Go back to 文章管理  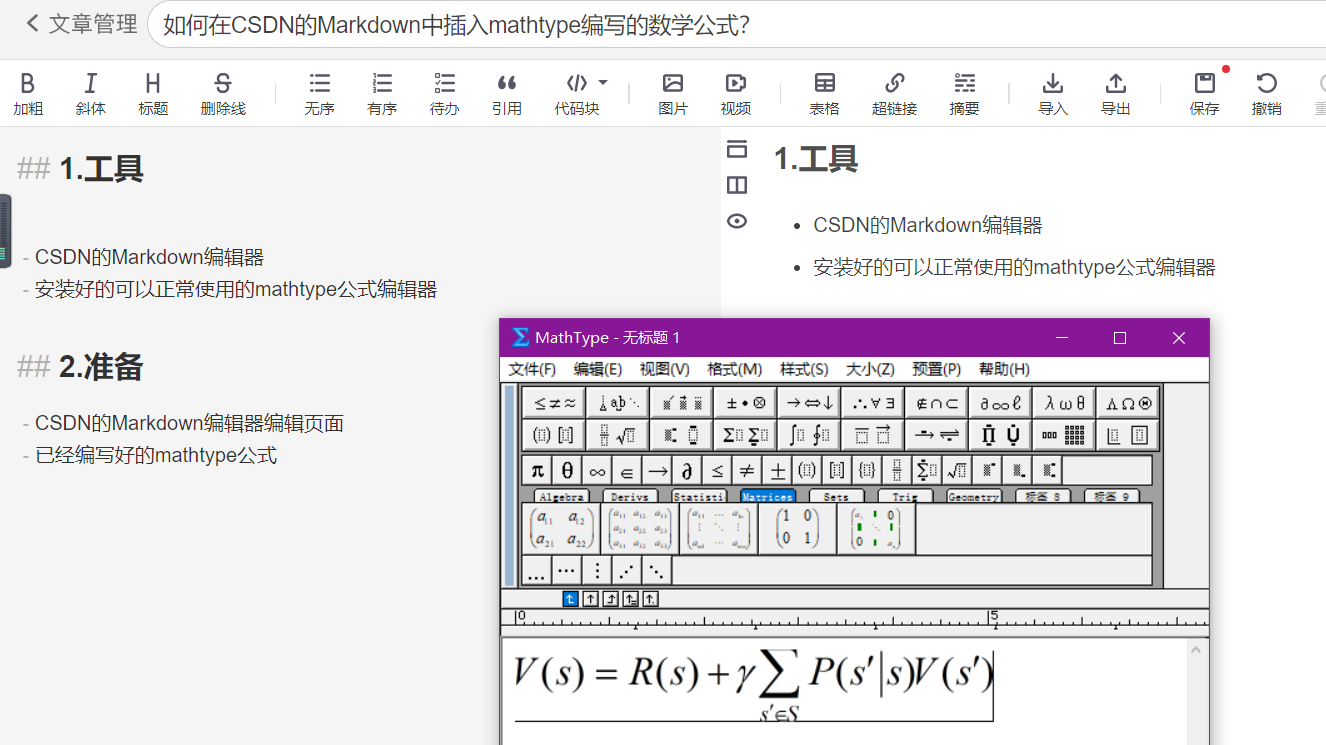82,24
